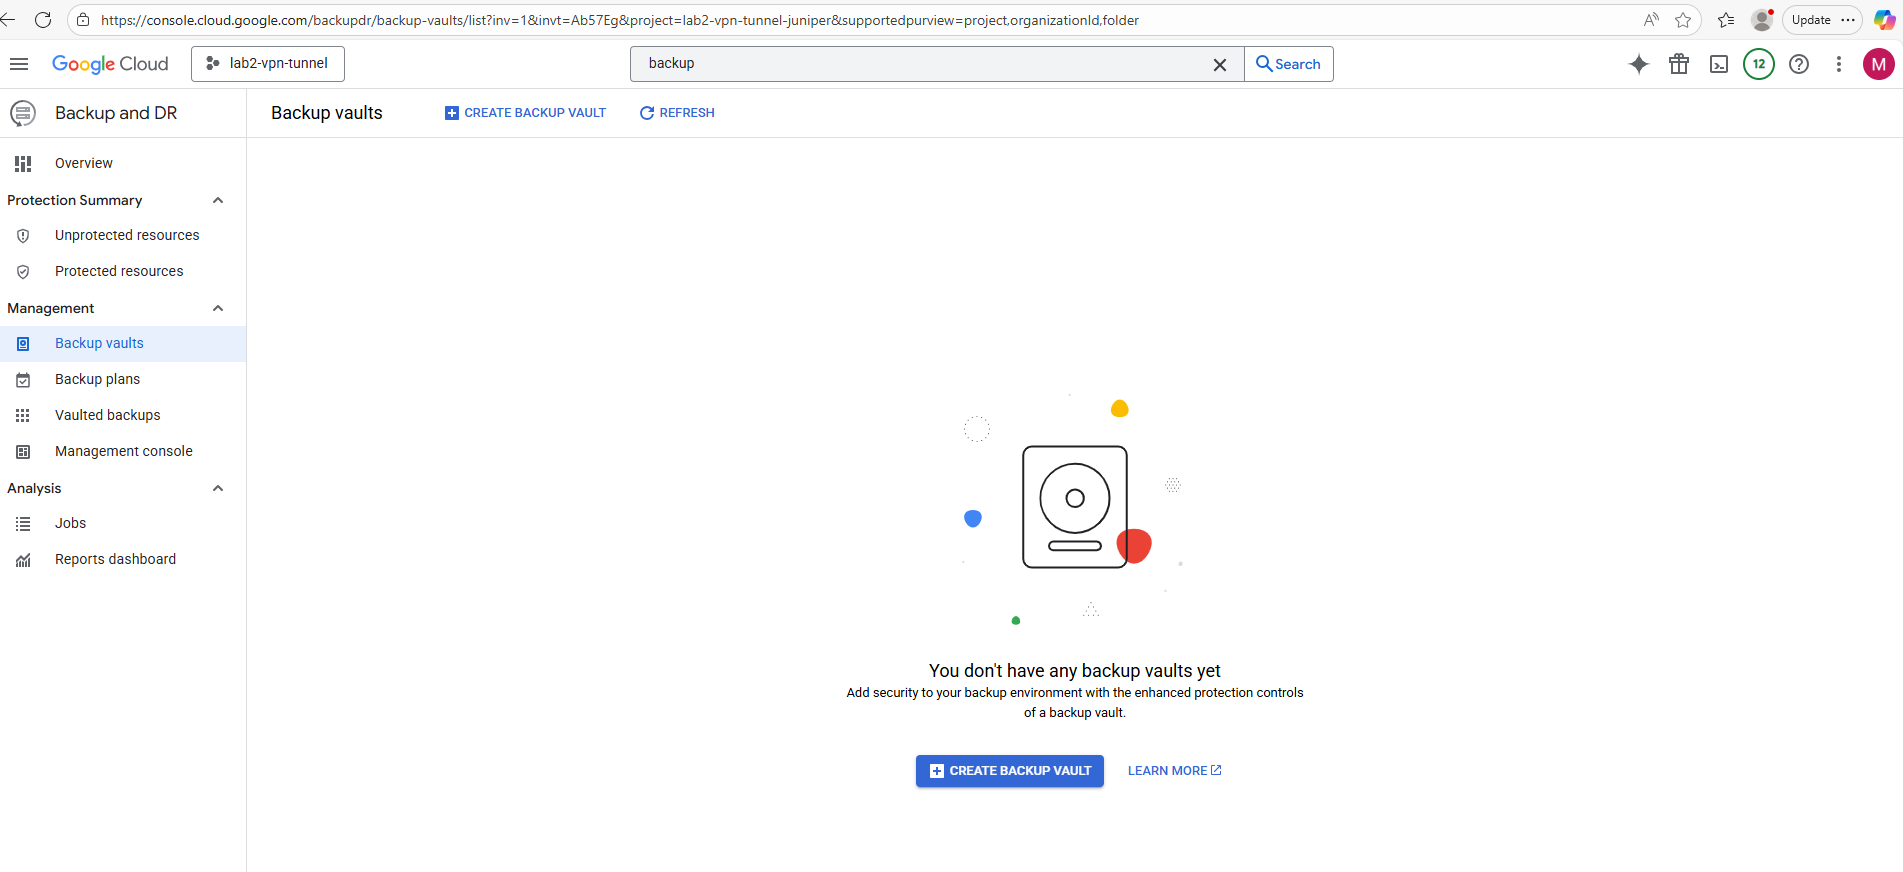Click the gift box free trial icon
Viewport: 1903px width, 872px height.
coord(1679,64)
